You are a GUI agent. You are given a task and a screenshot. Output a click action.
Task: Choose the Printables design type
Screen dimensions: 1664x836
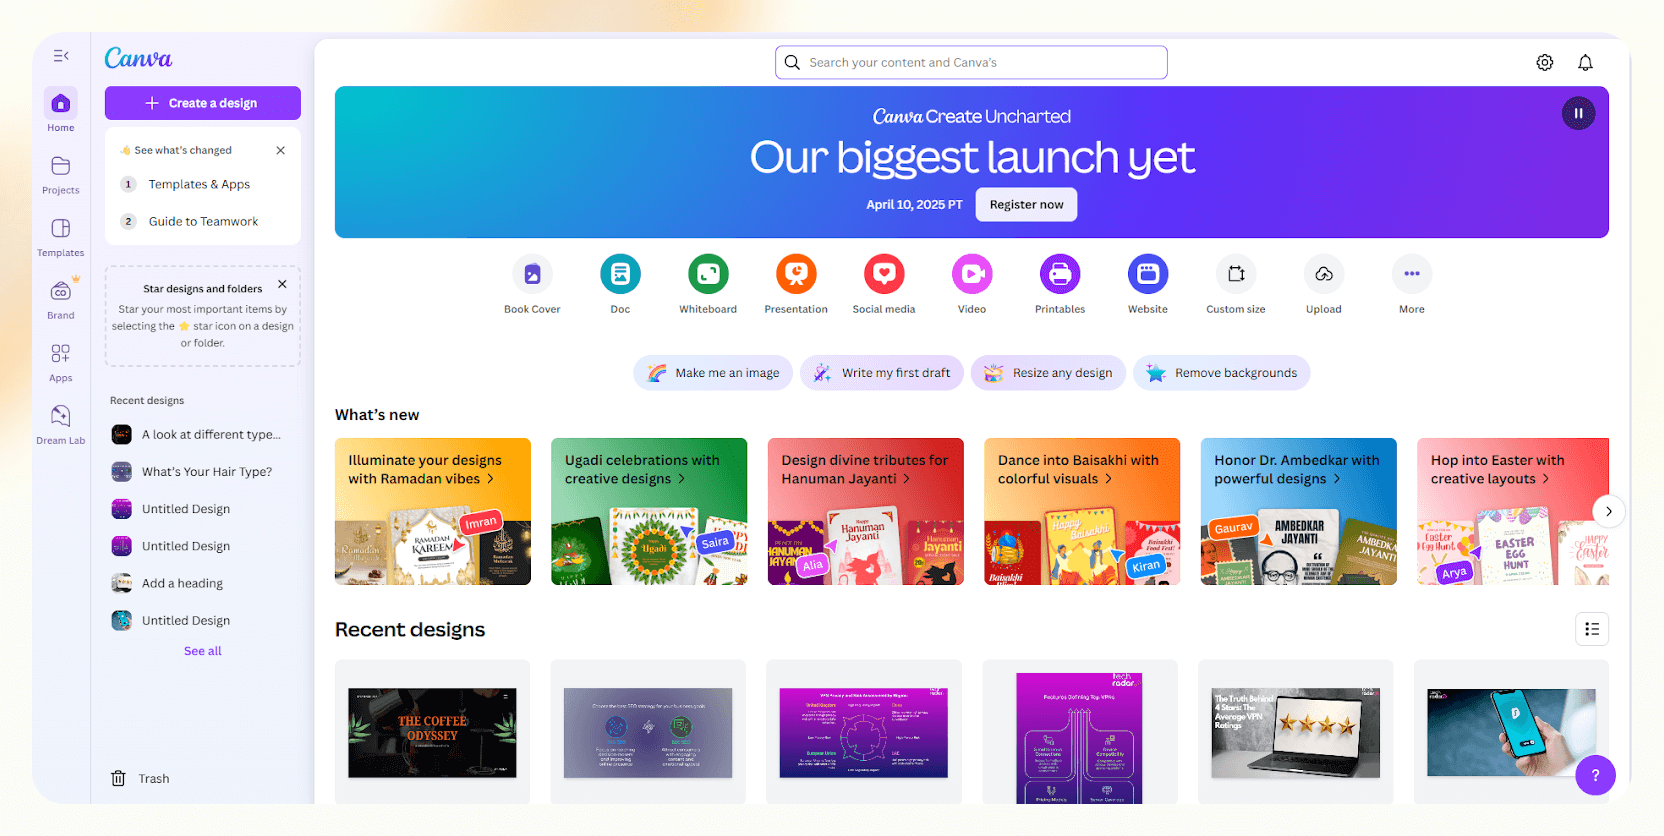(x=1060, y=285)
